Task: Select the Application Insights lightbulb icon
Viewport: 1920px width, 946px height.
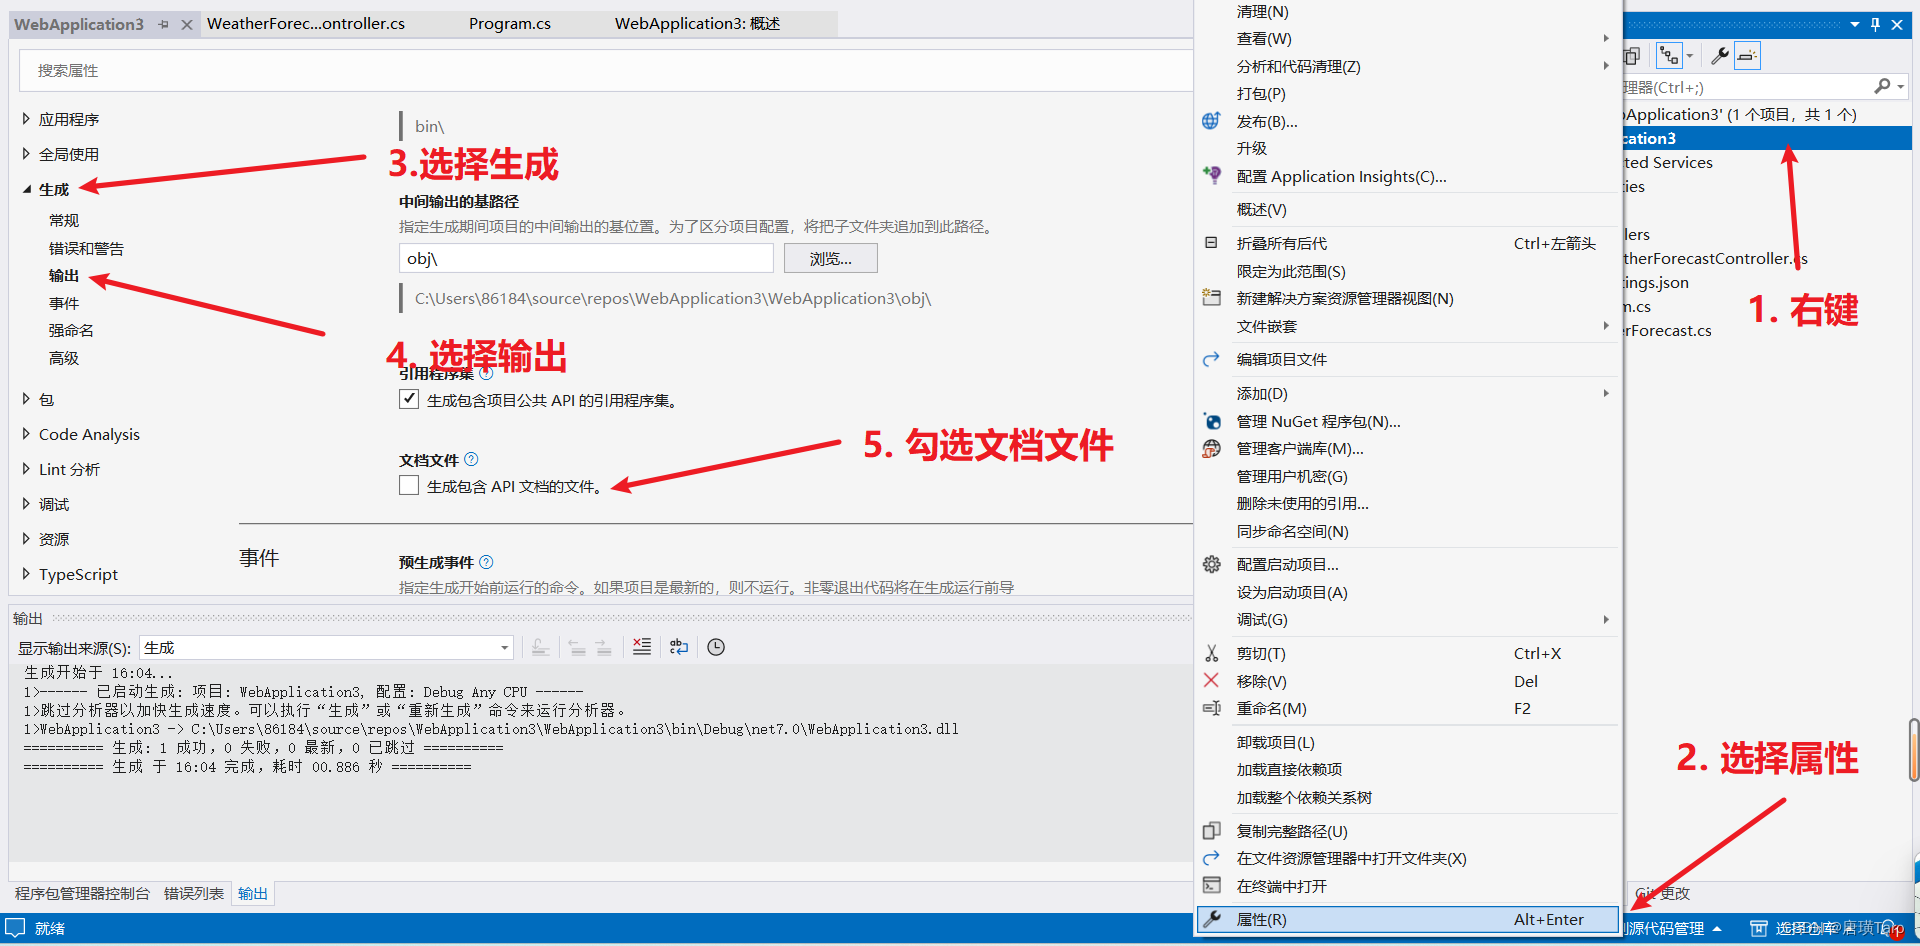Action: tap(1211, 176)
